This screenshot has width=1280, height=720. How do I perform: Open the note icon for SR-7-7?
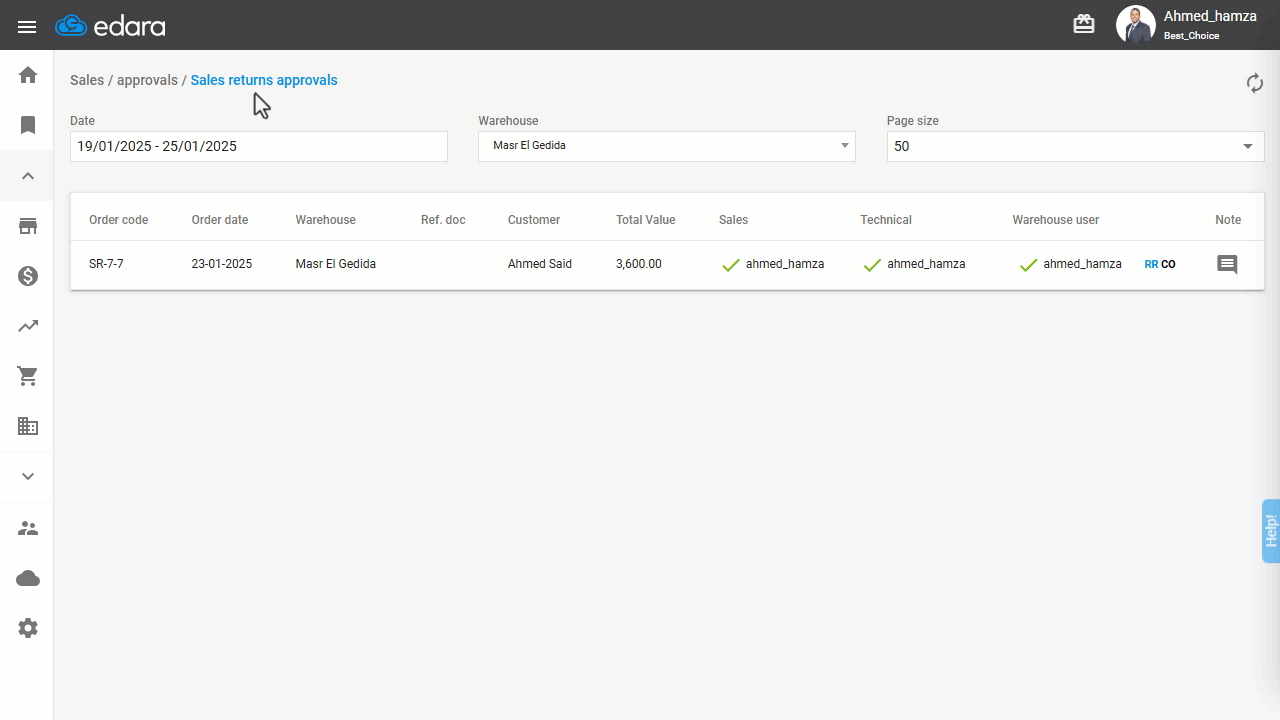[1227, 265]
